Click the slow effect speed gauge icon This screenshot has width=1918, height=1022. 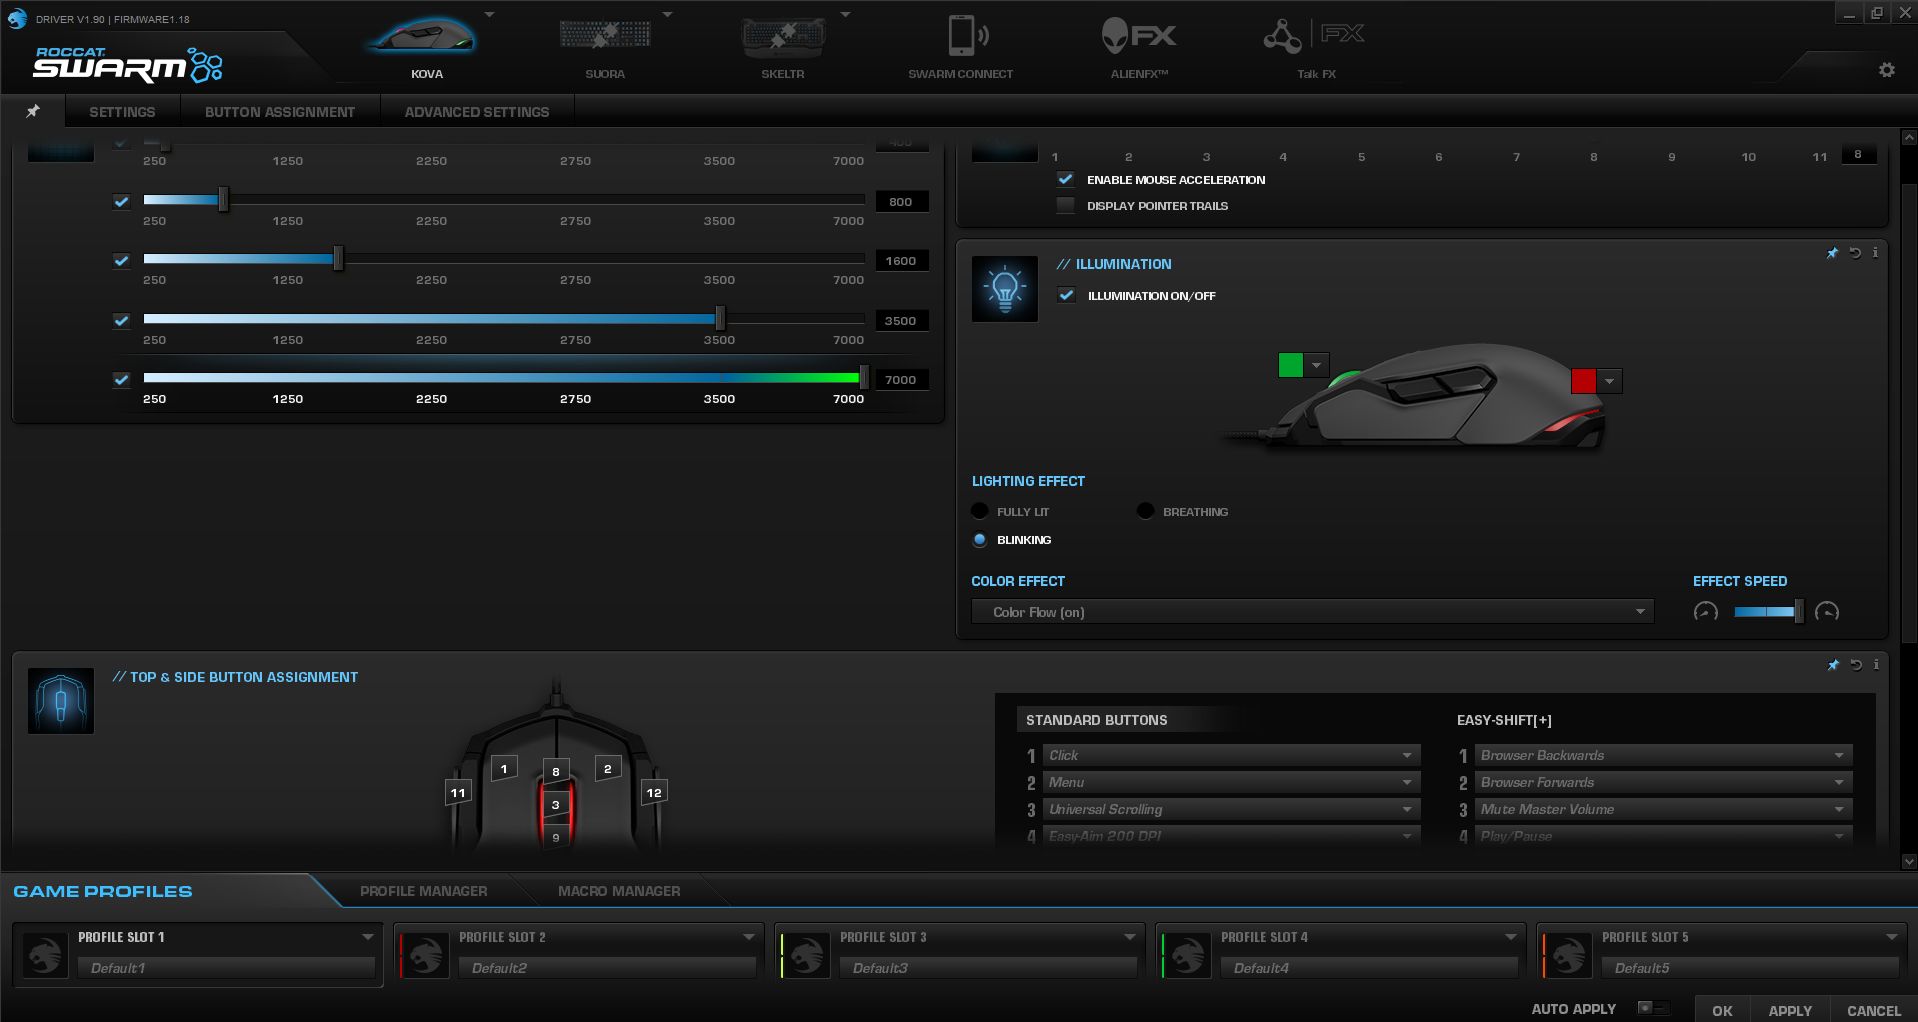coord(1706,612)
